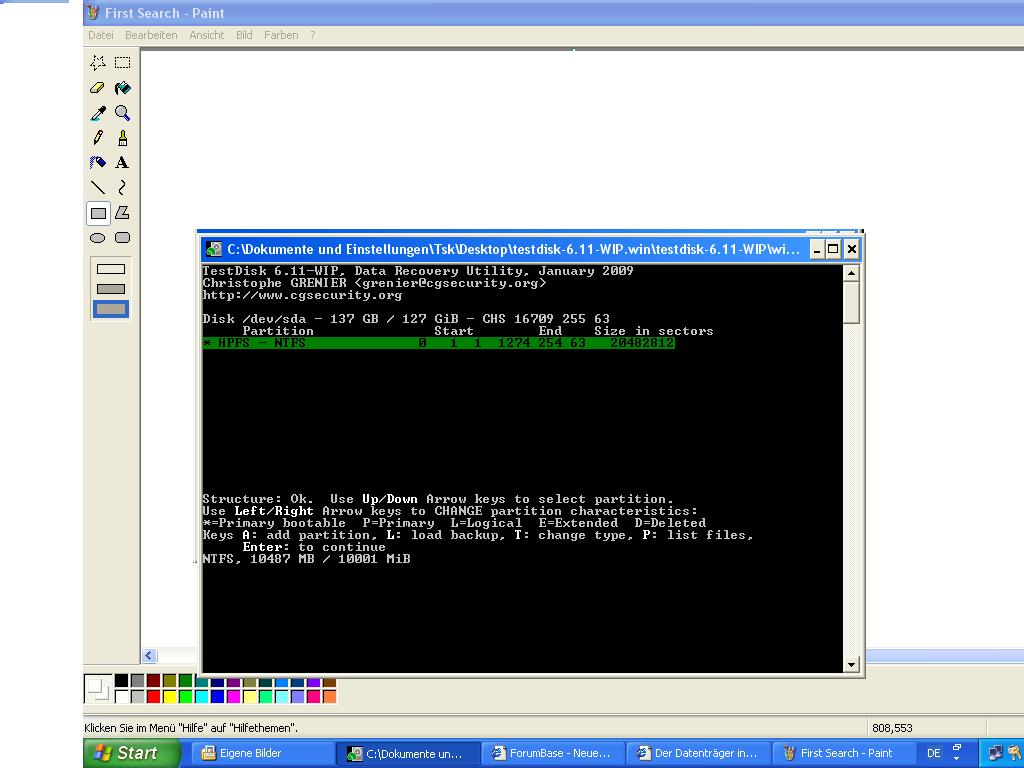Close the TestDisk console window
This screenshot has width=1024, height=768.
click(x=851, y=249)
